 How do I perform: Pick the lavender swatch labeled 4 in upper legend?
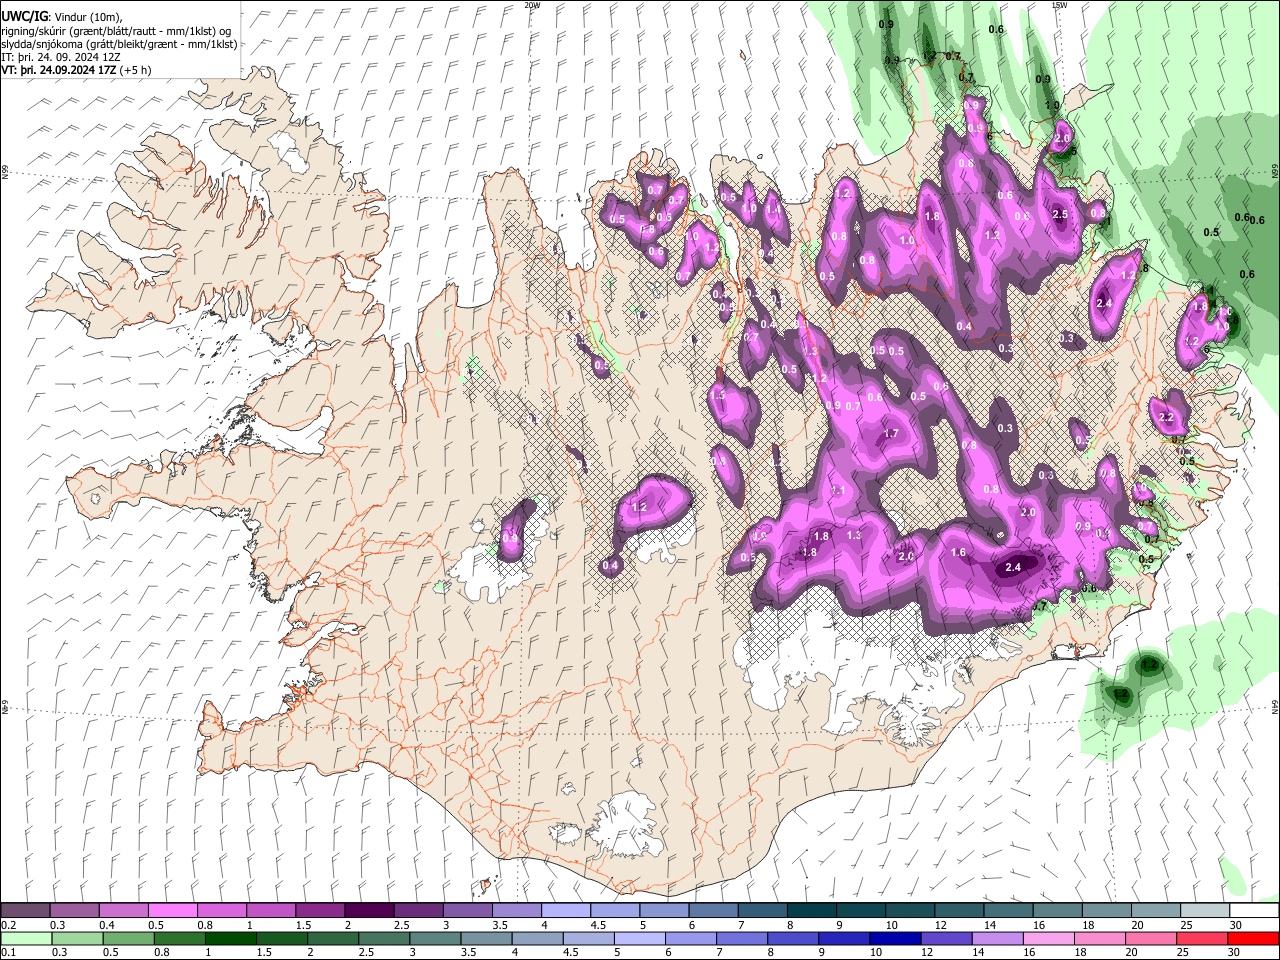565,910
